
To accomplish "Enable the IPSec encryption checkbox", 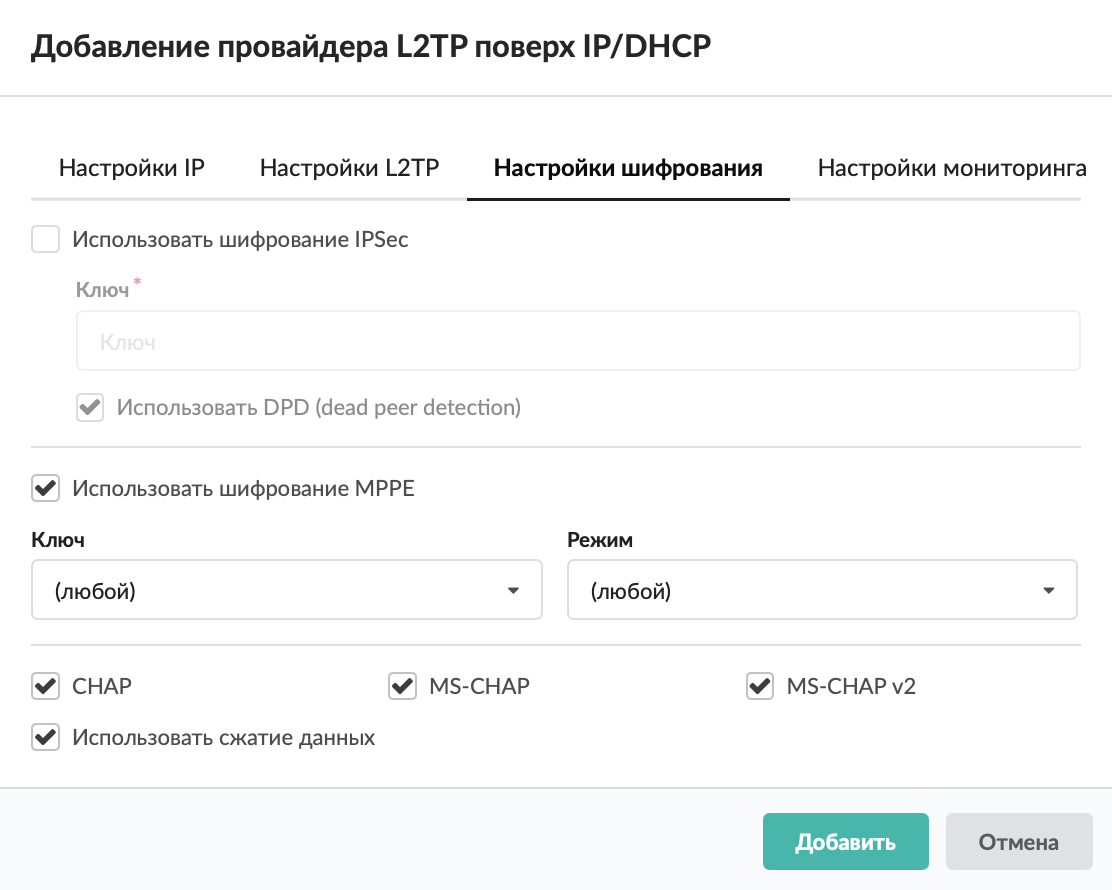I will [46, 240].
